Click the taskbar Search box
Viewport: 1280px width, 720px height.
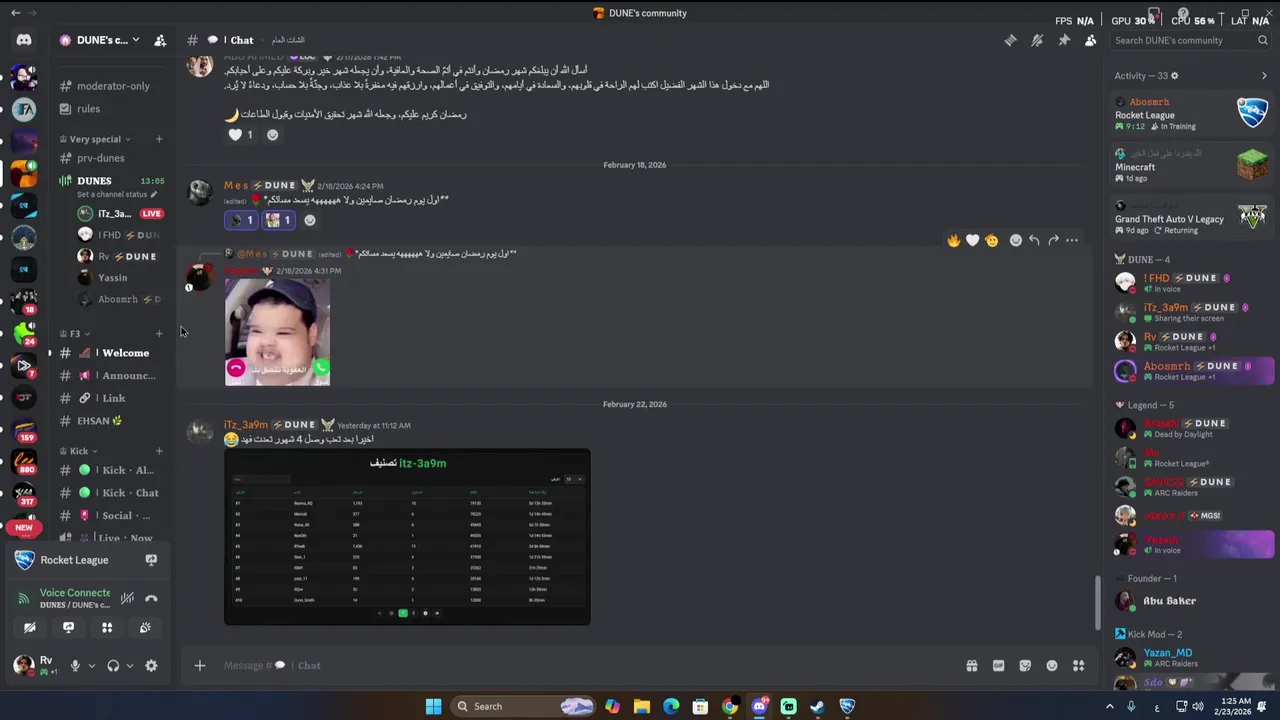click(523, 707)
